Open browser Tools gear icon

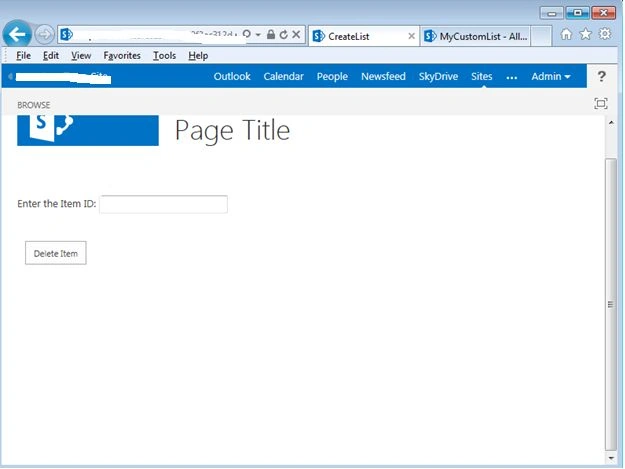(x=605, y=34)
